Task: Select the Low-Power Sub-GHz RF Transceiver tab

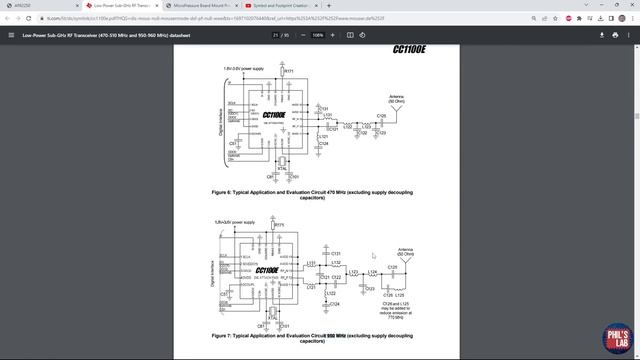Action: coord(122,6)
